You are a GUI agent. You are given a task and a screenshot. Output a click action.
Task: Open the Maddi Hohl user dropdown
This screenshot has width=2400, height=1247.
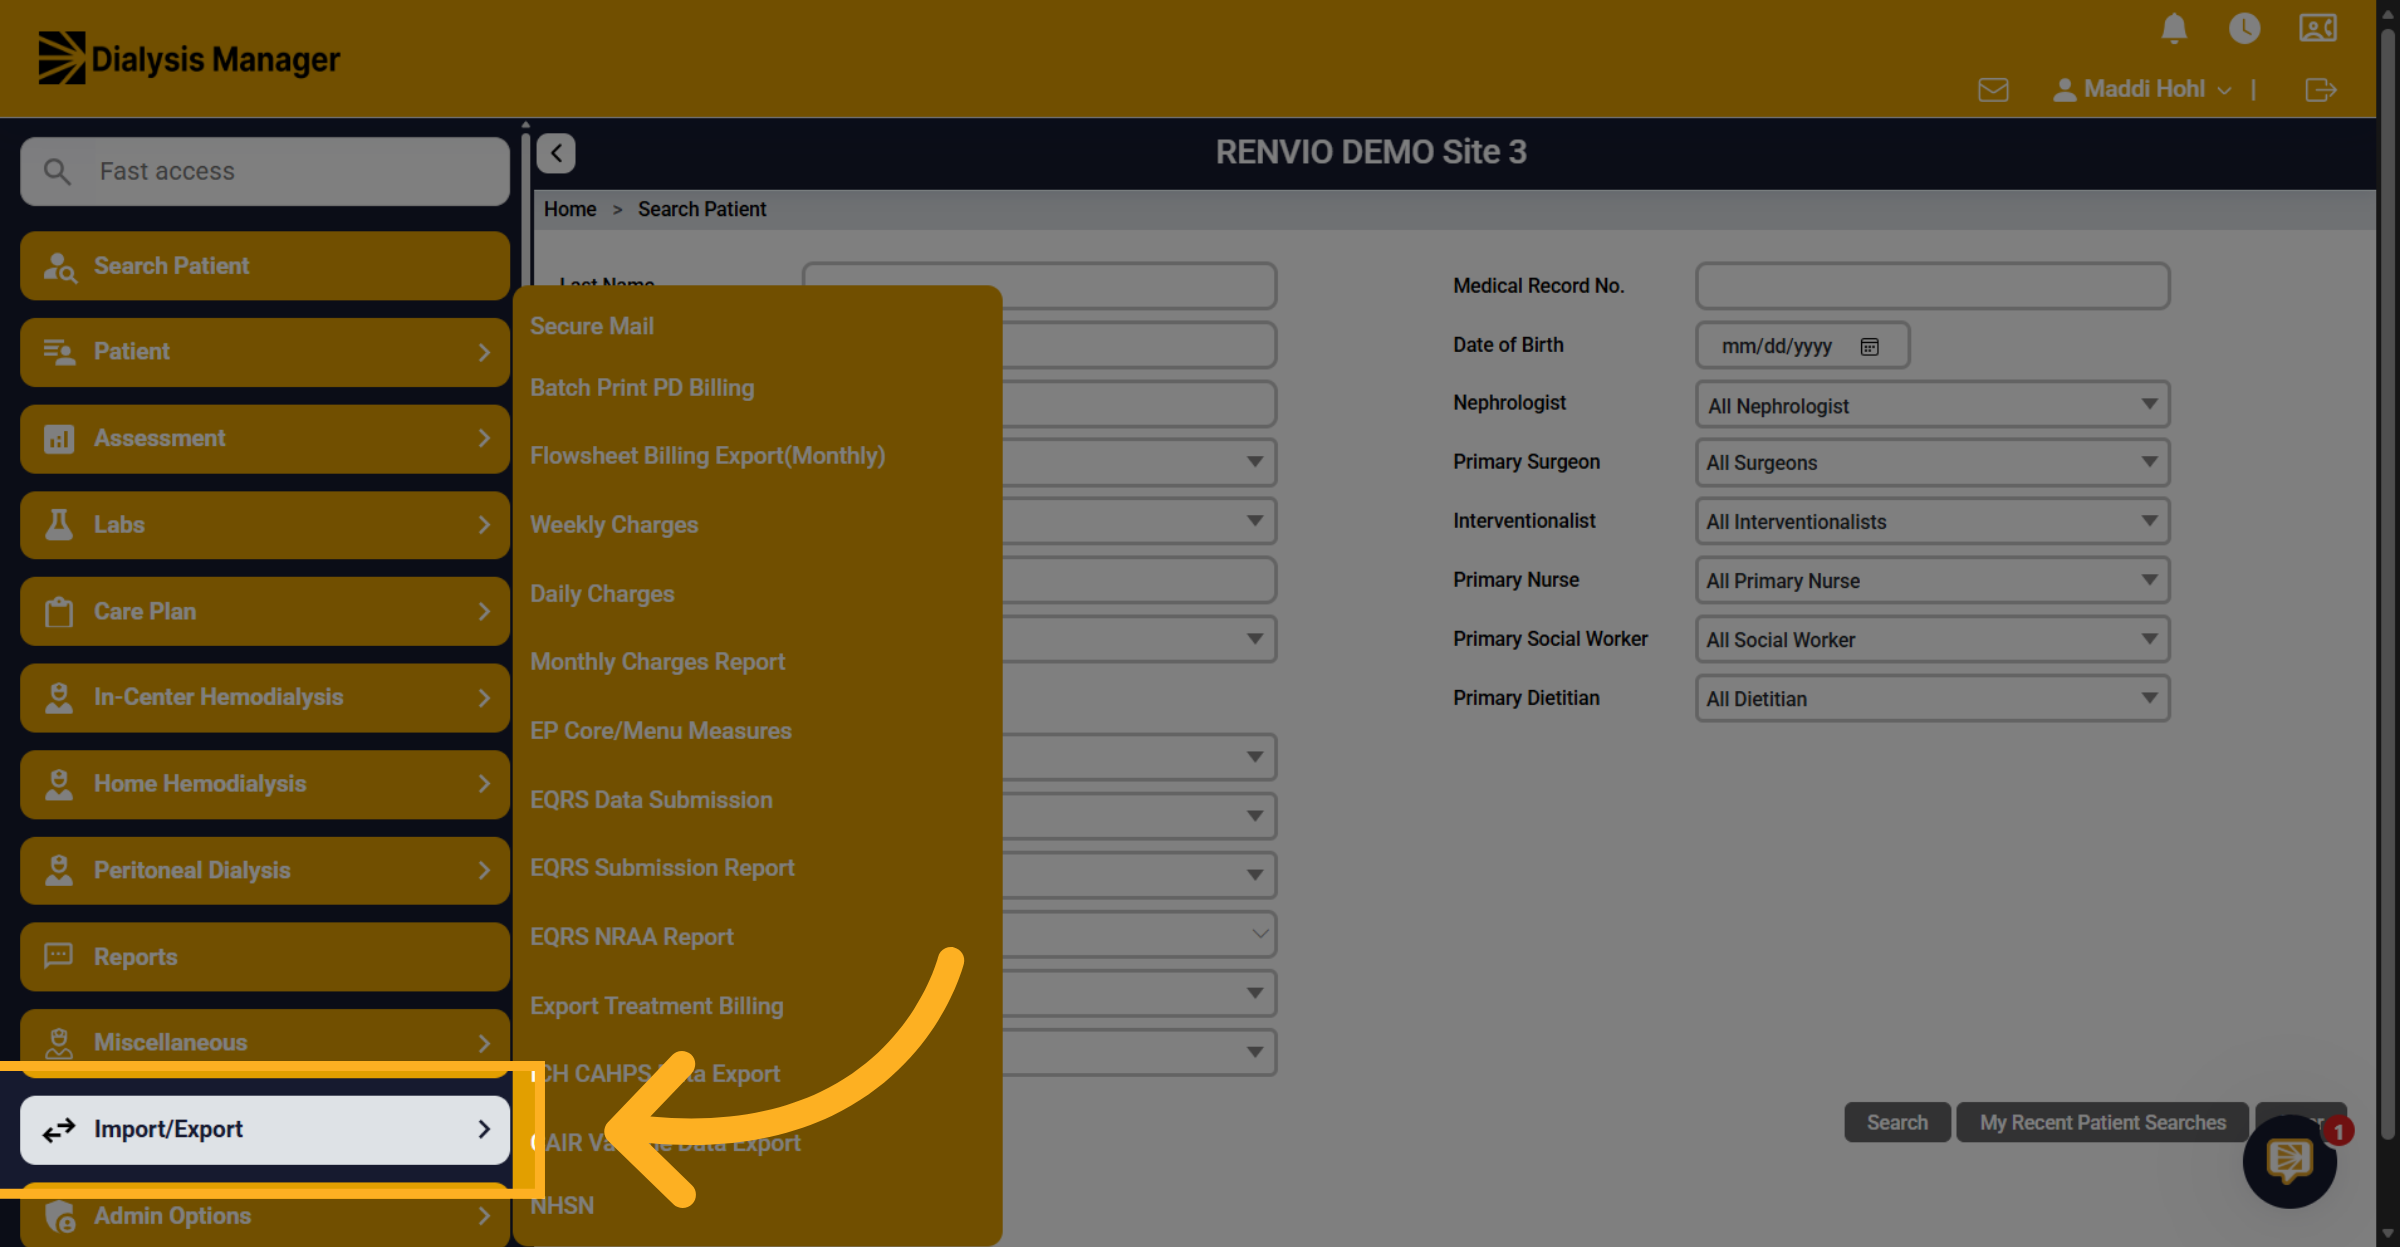(2144, 90)
